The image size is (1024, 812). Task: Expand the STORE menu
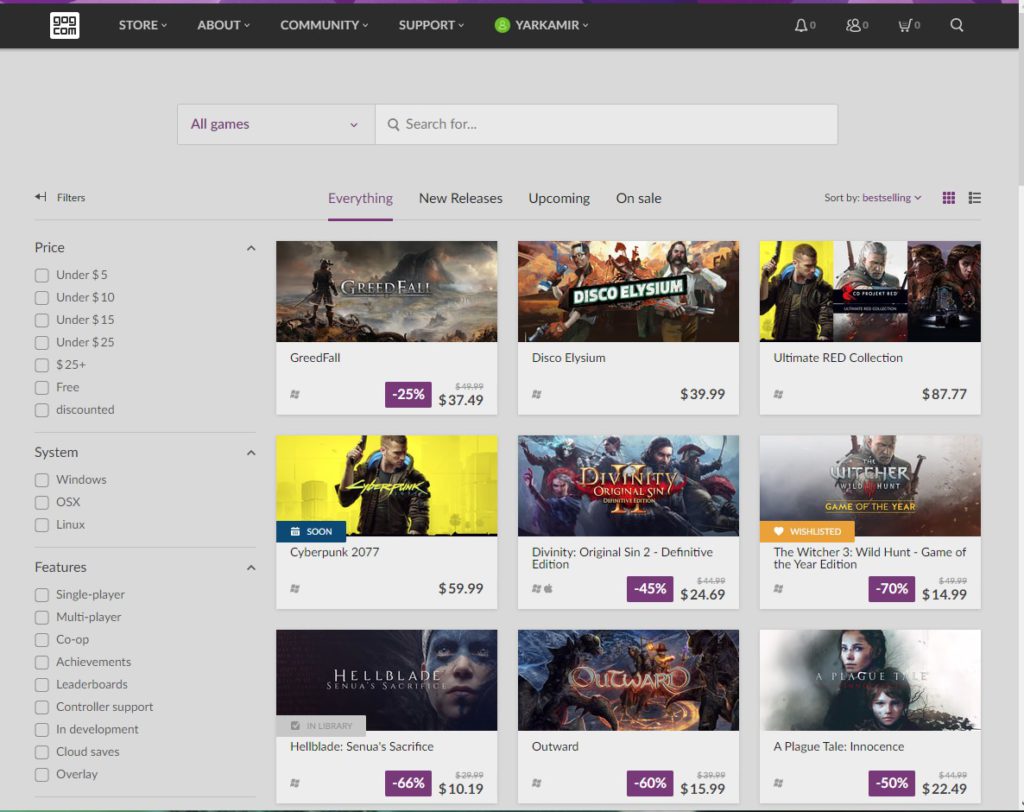(142, 25)
